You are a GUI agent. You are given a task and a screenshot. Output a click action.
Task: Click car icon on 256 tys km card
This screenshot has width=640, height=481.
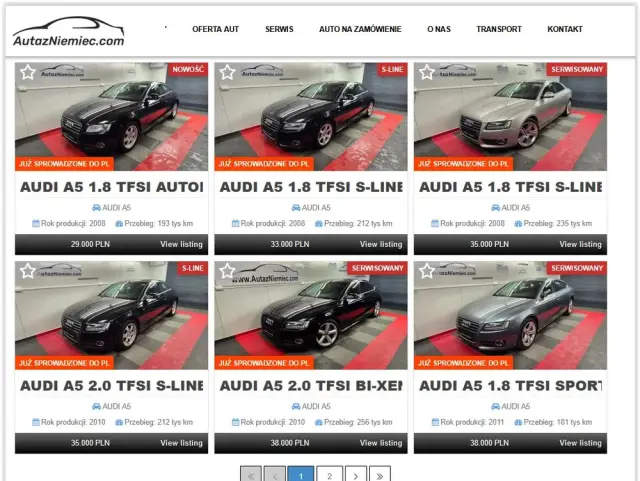(x=296, y=407)
